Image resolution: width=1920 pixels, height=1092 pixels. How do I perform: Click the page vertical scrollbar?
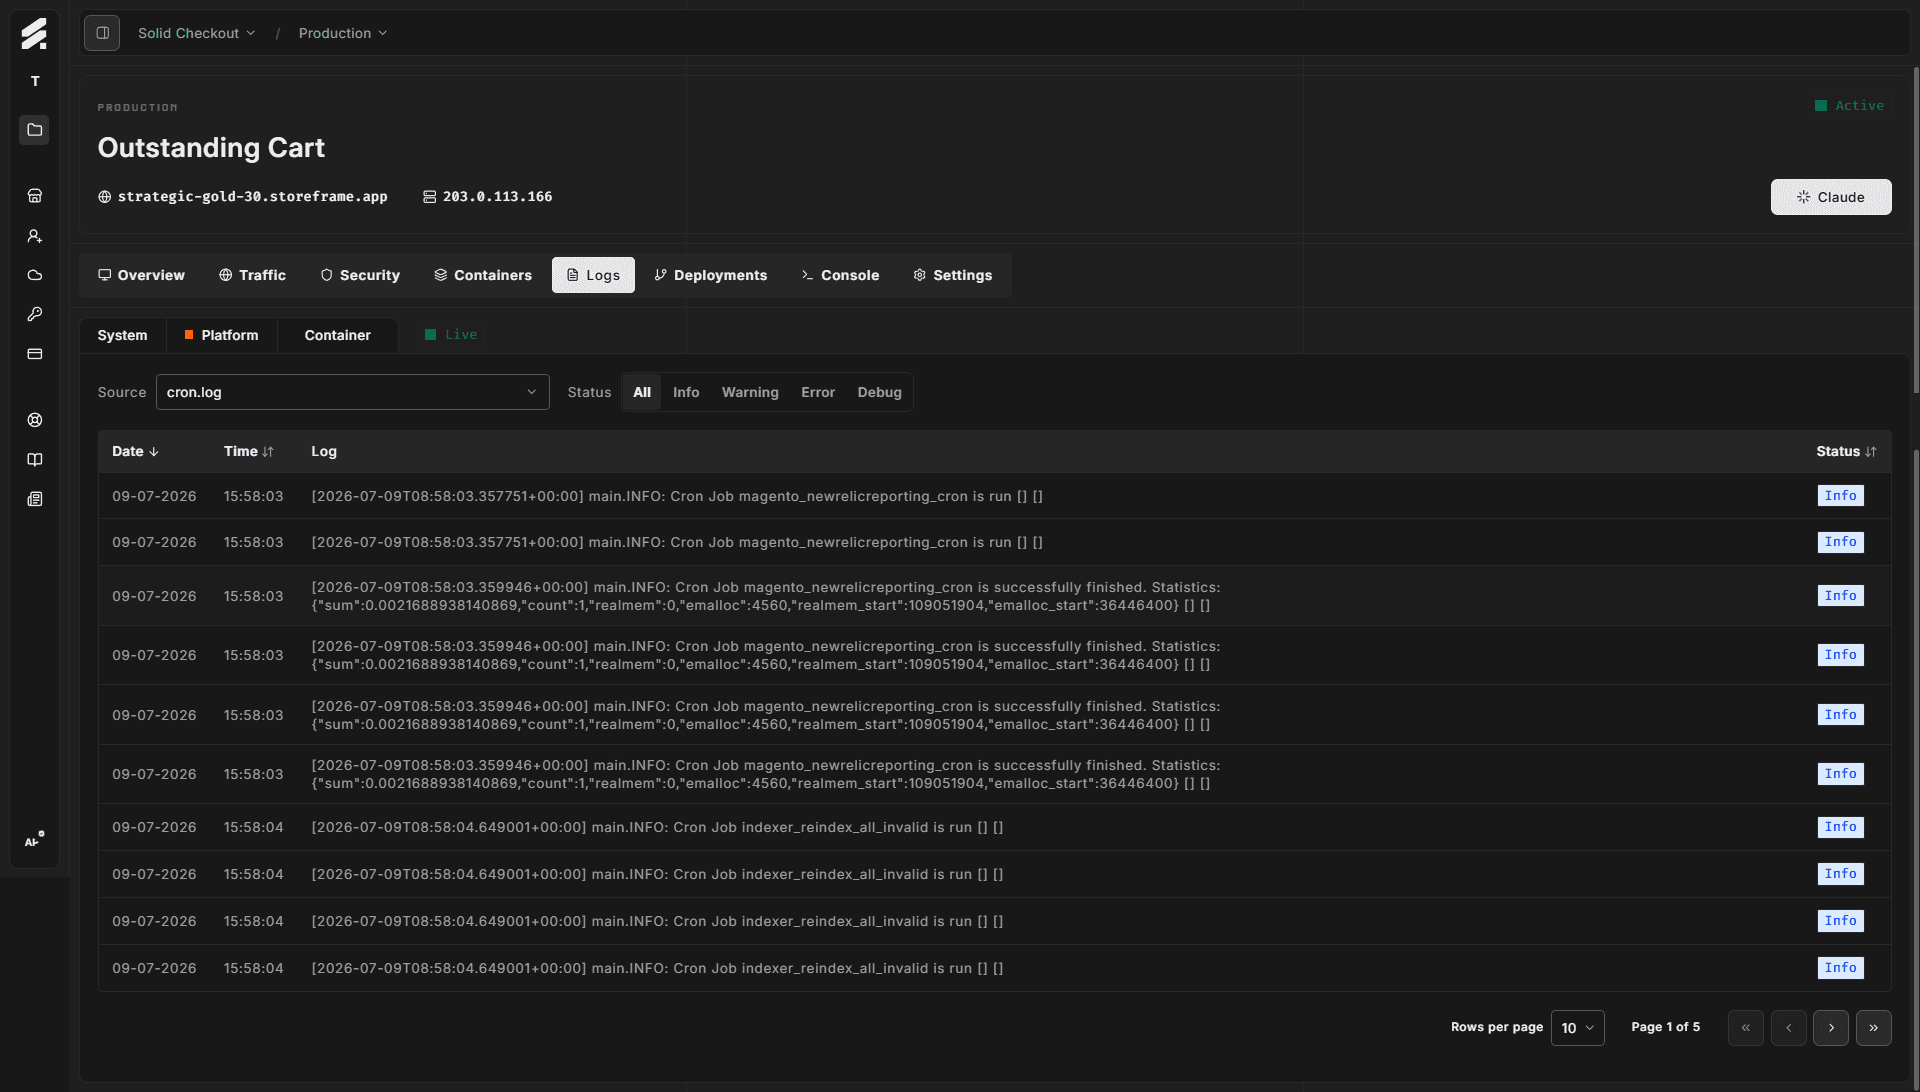click(1915, 230)
